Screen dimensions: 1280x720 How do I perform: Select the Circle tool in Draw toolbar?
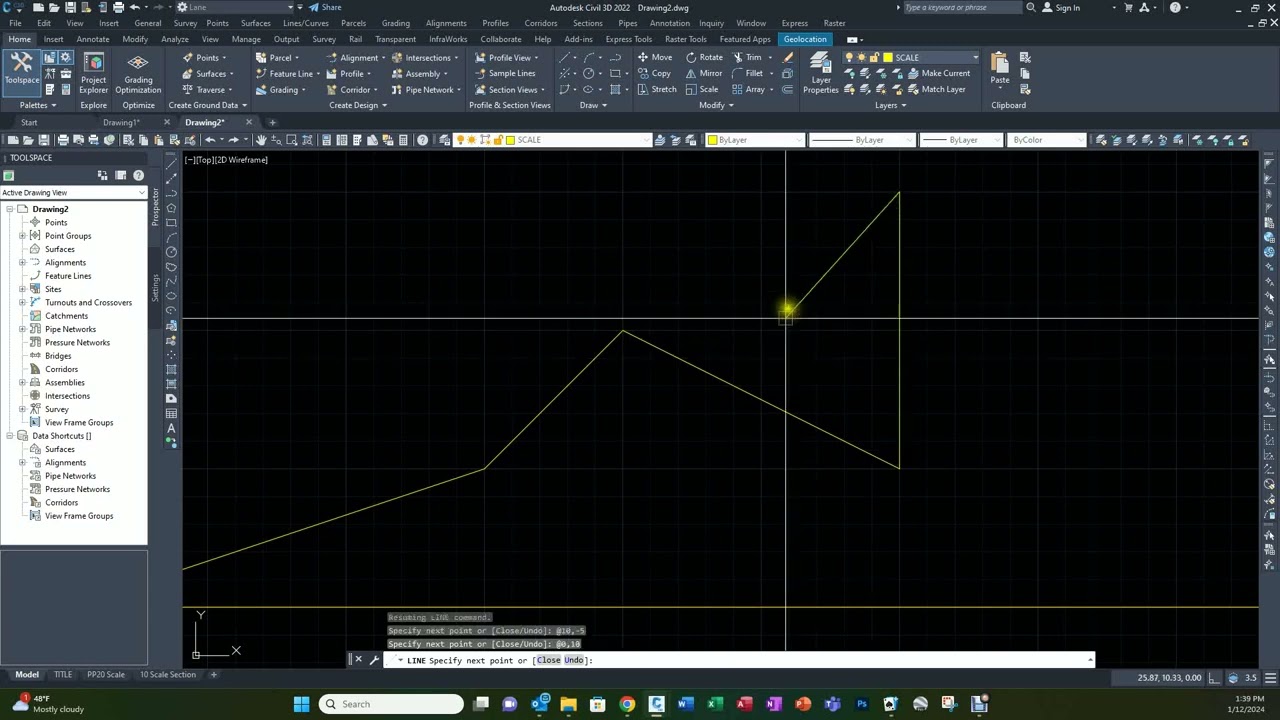tap(171, 252)
